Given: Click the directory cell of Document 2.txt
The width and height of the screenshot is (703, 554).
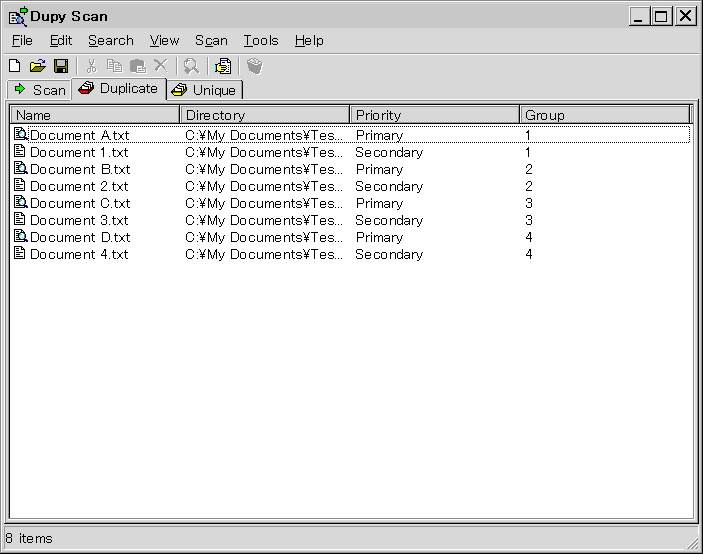Looking at the screenshot, I should tap(264, 186).
